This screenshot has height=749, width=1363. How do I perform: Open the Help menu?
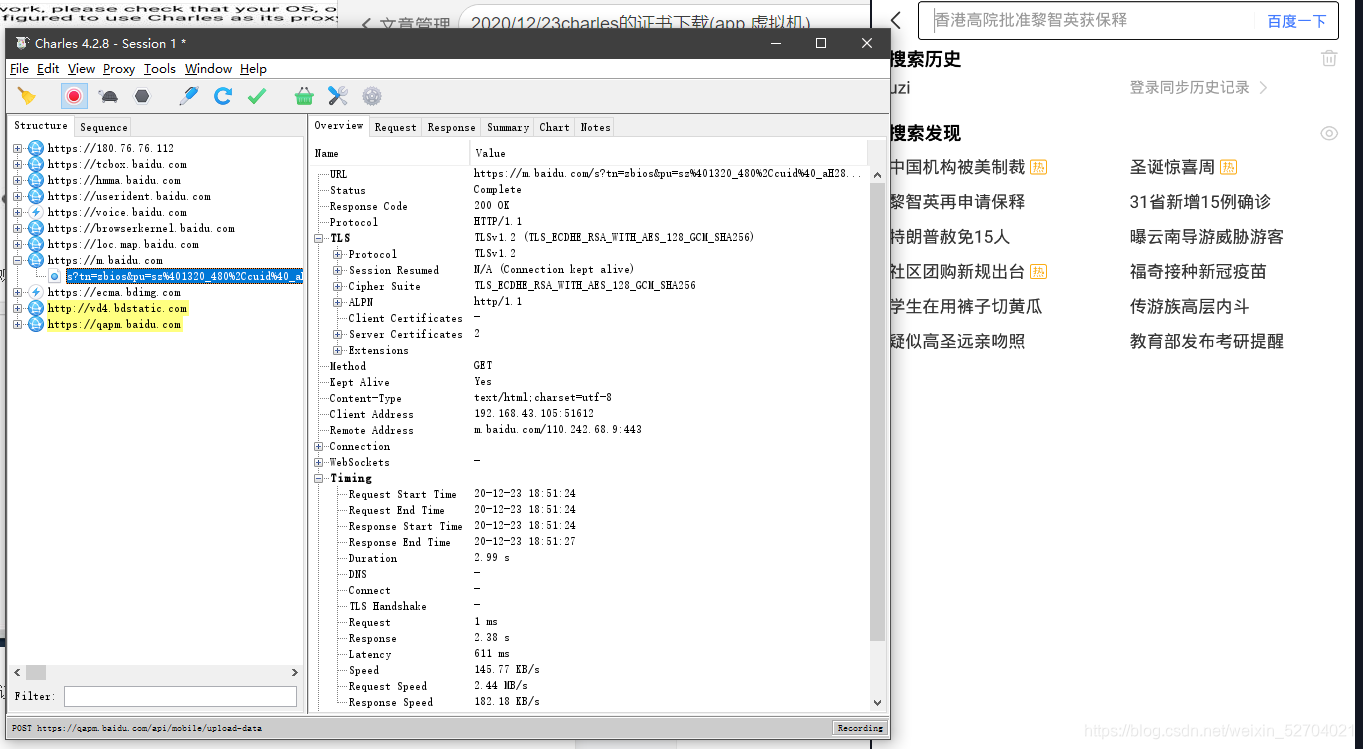pyautogui.click(x=253, y=68)
